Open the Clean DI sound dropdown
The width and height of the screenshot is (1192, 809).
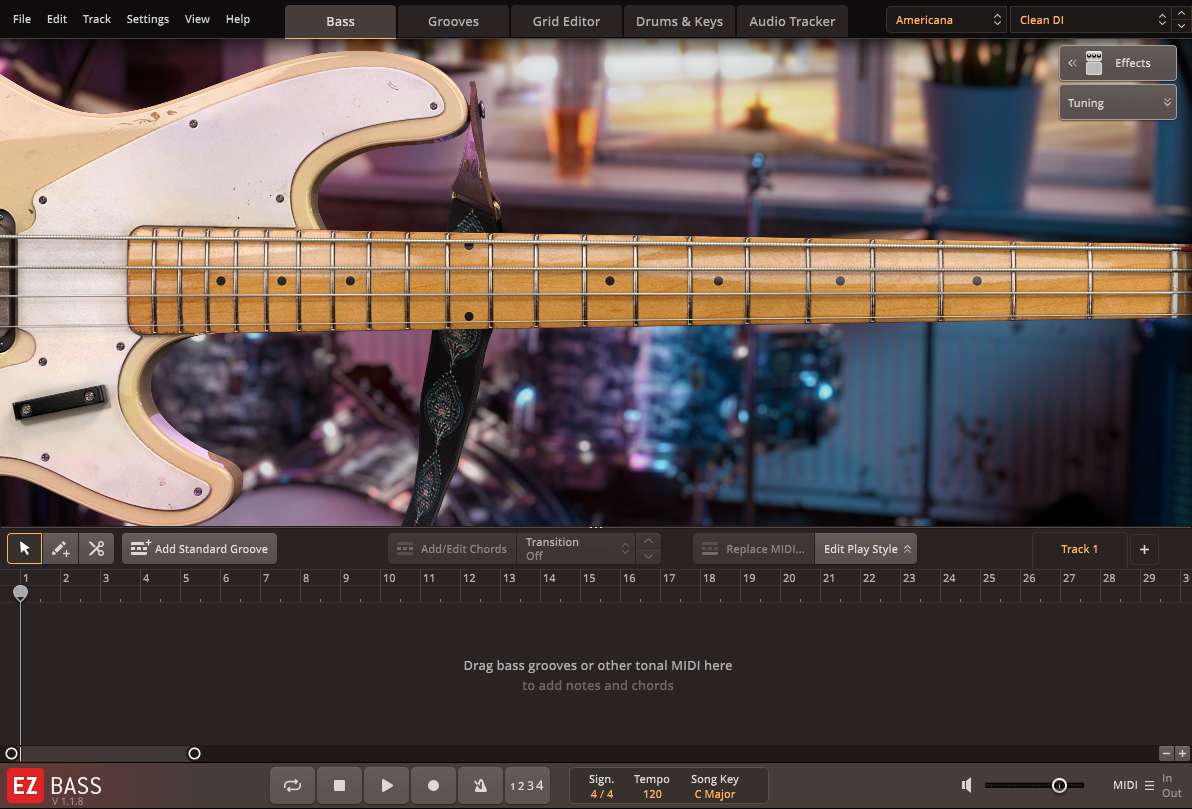(1085, 19)
